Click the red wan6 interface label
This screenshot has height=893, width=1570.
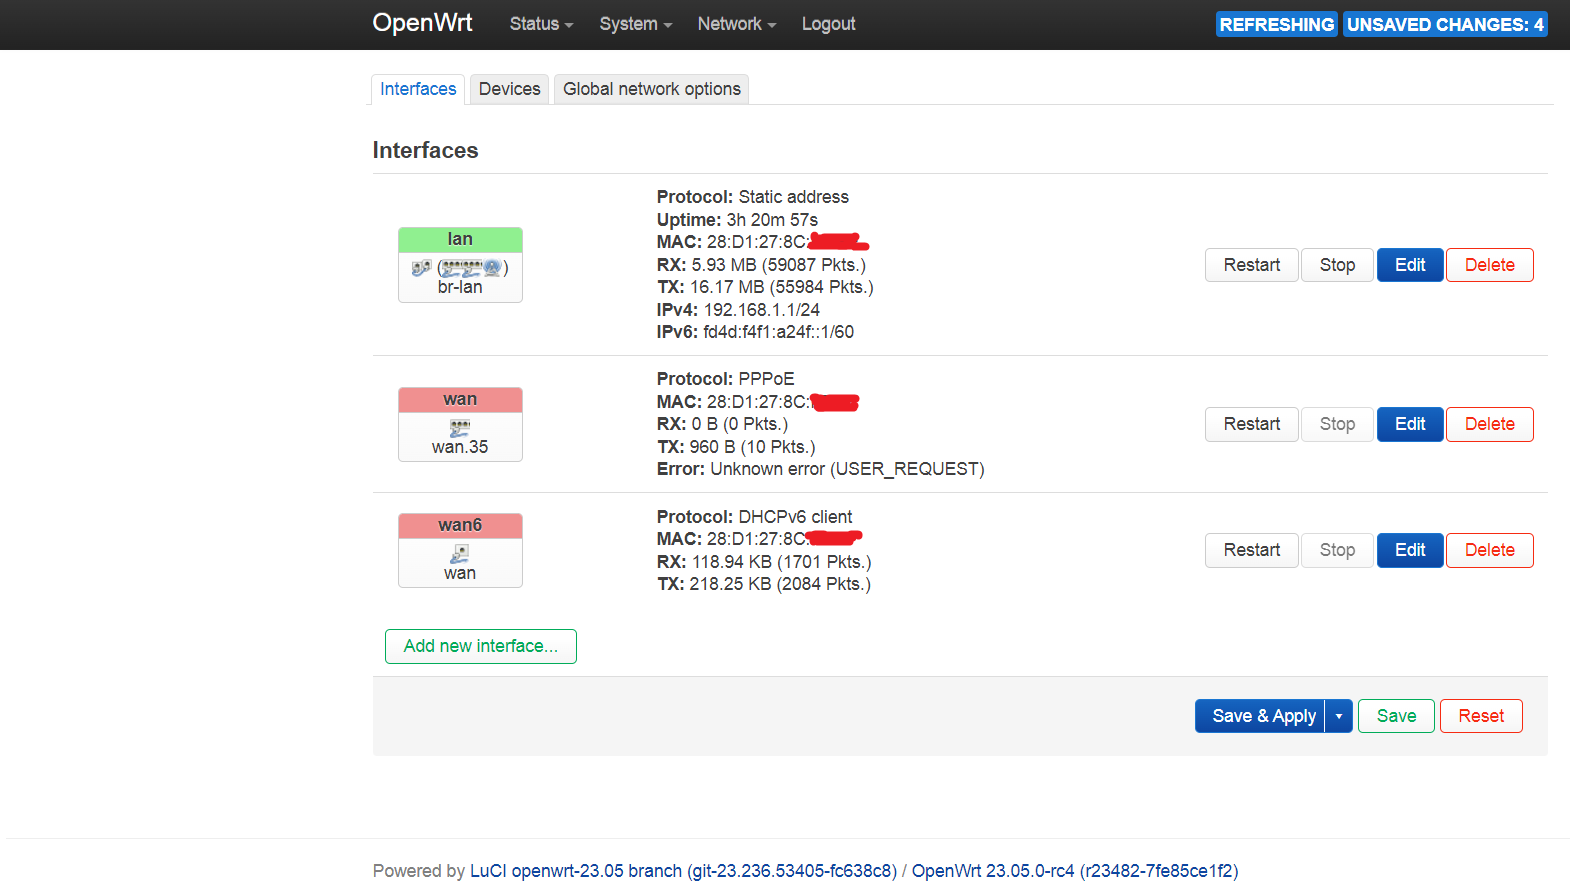[x=460, y=525]
